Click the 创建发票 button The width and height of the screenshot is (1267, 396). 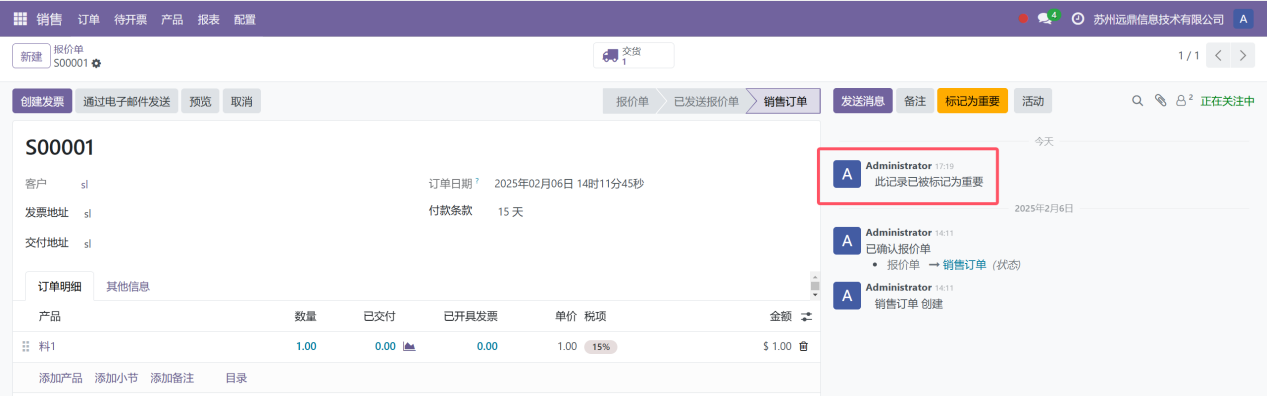click(42, 101)
